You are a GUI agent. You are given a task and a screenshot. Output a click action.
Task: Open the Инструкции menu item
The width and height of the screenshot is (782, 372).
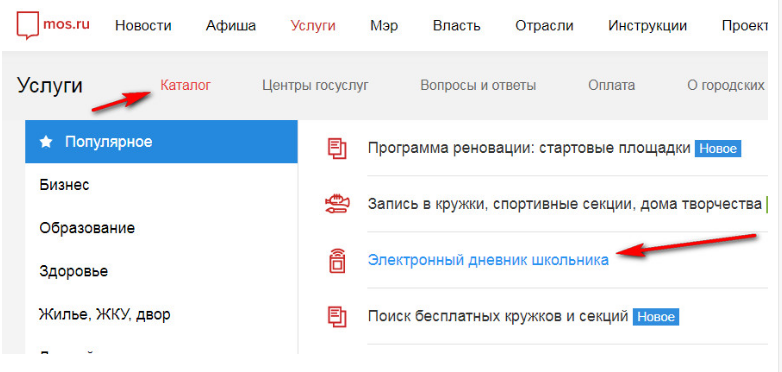coord(647,25)
